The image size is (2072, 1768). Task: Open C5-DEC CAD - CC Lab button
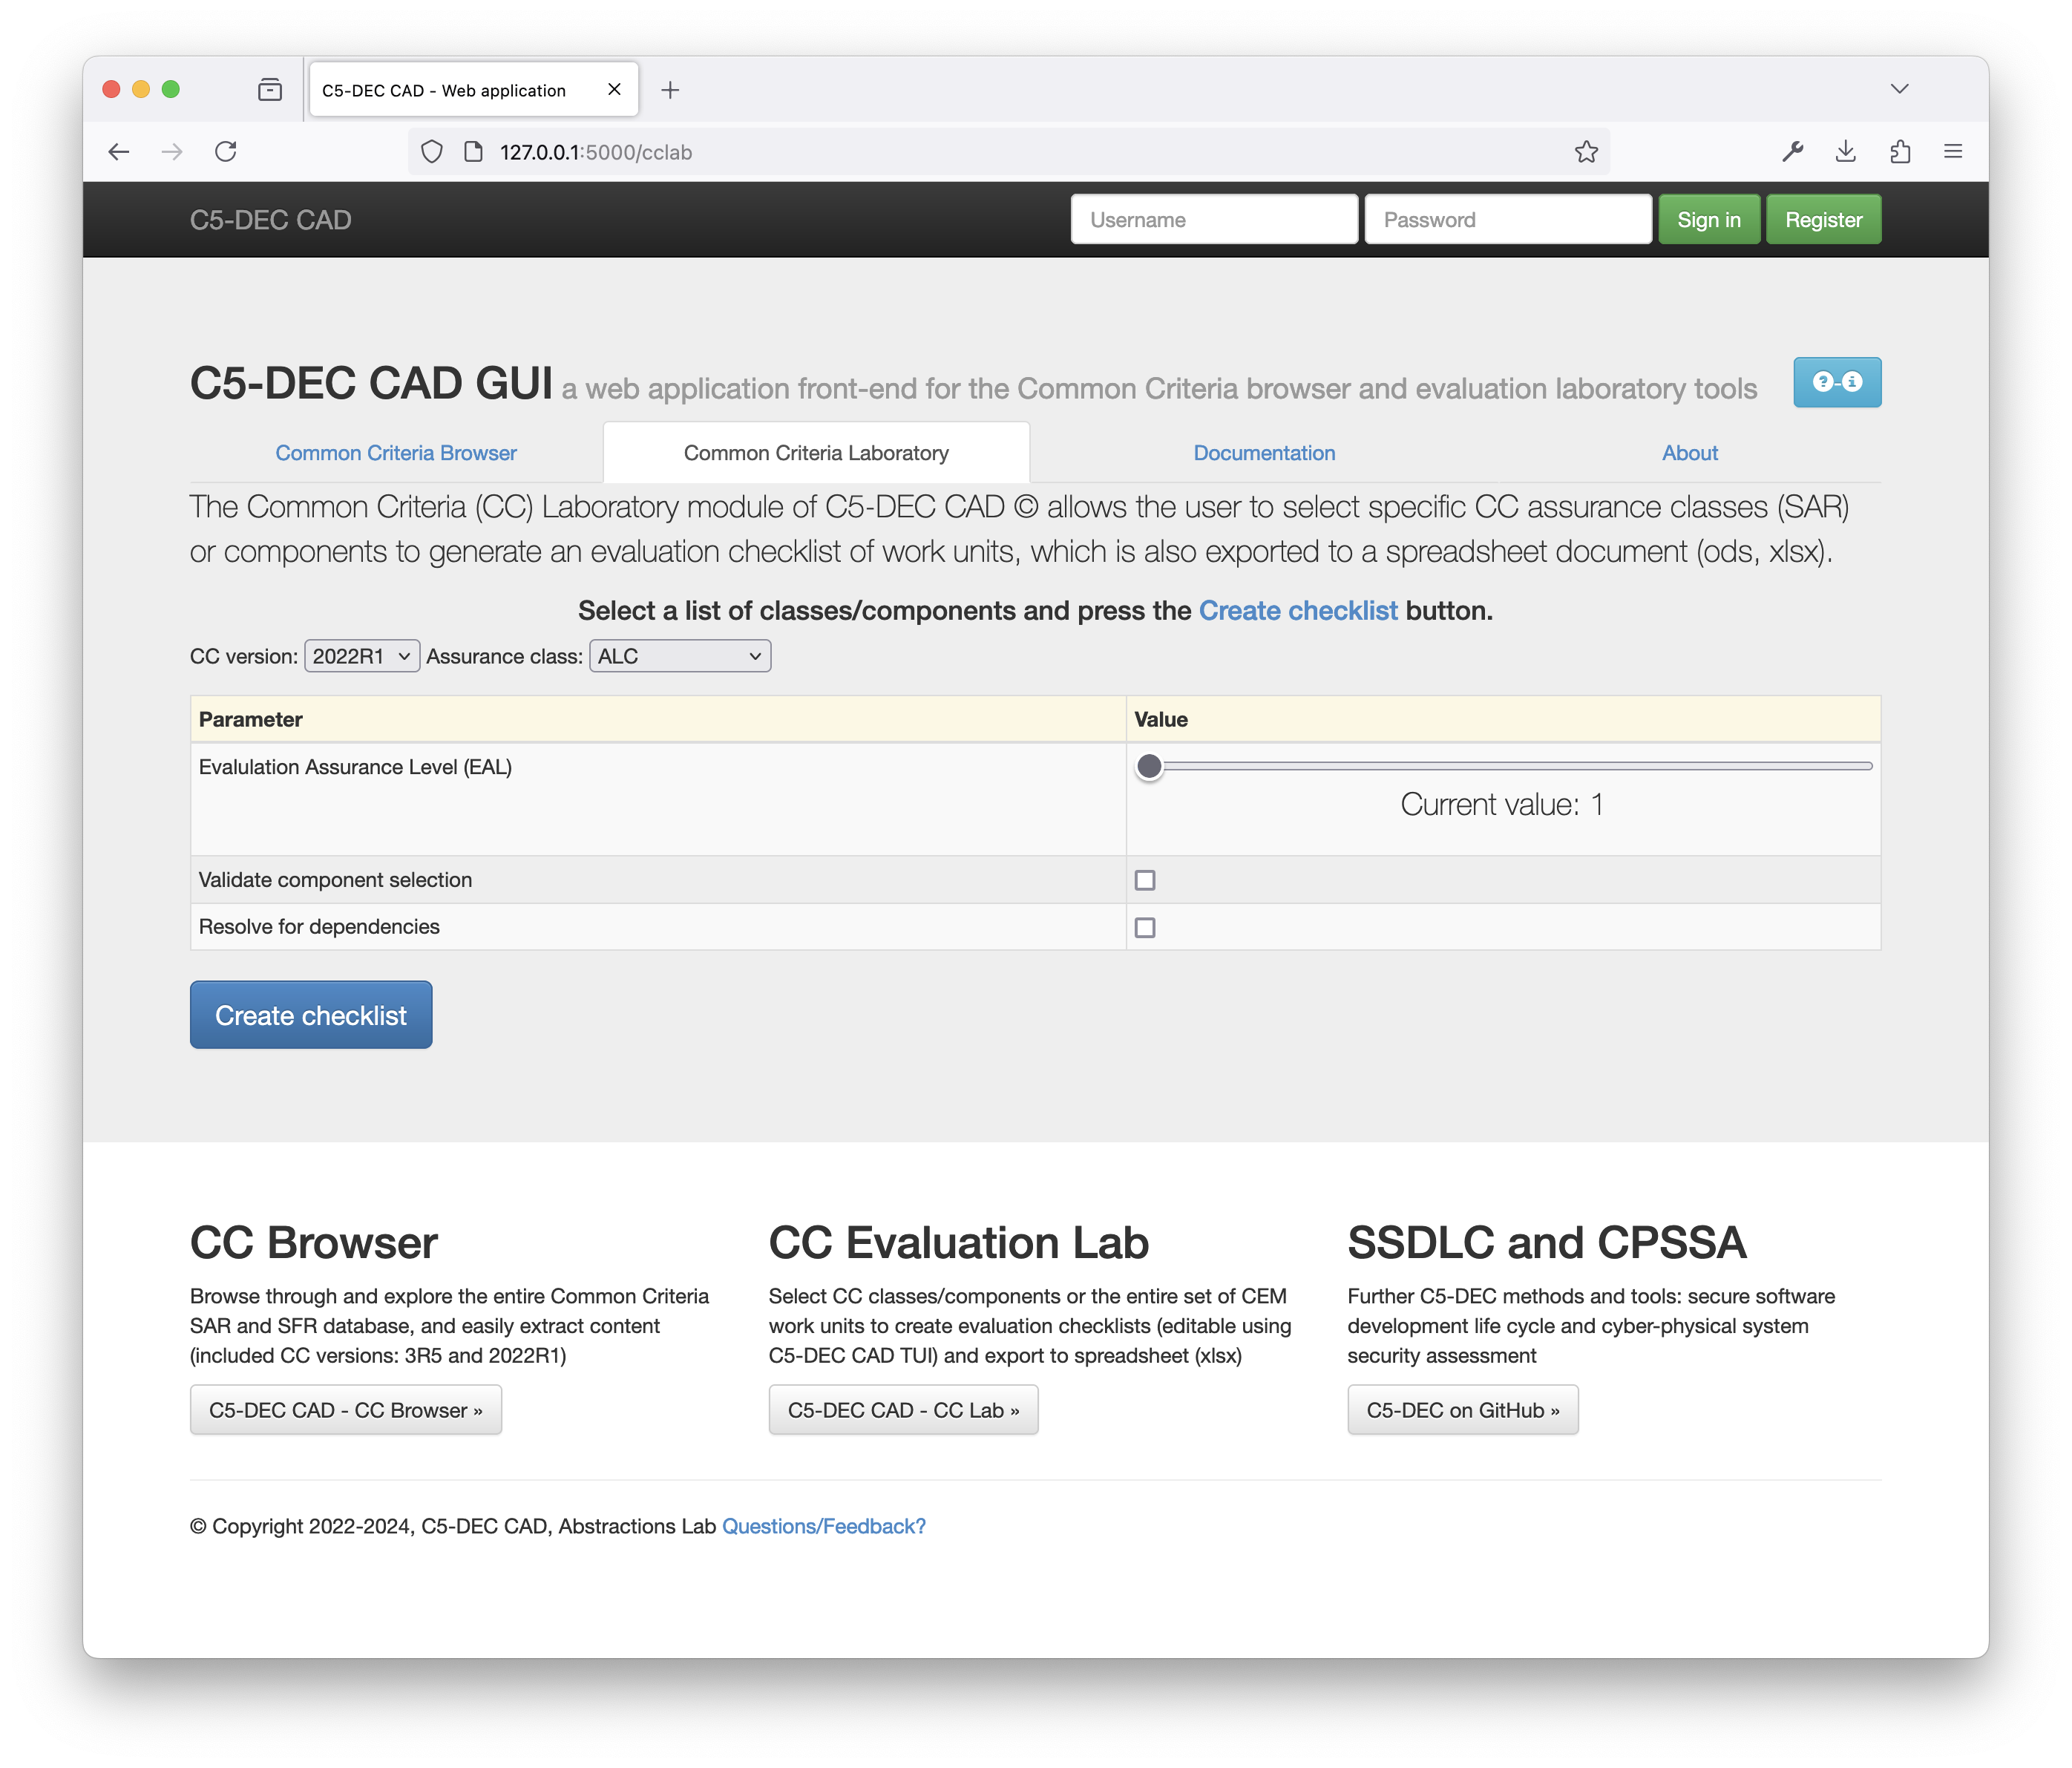pyautogui.click(x=903, y=1410)
